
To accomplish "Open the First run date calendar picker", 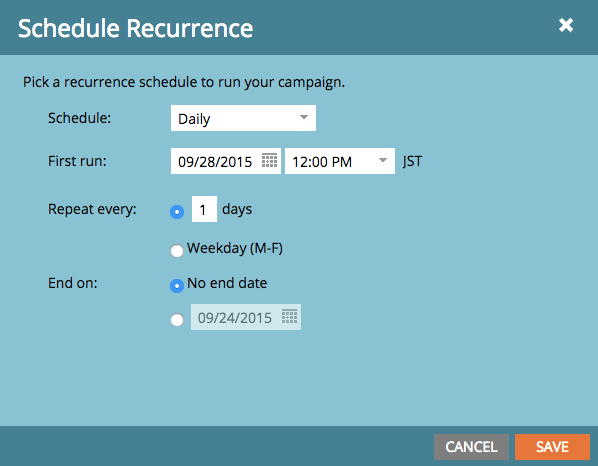I will [269, 161].
